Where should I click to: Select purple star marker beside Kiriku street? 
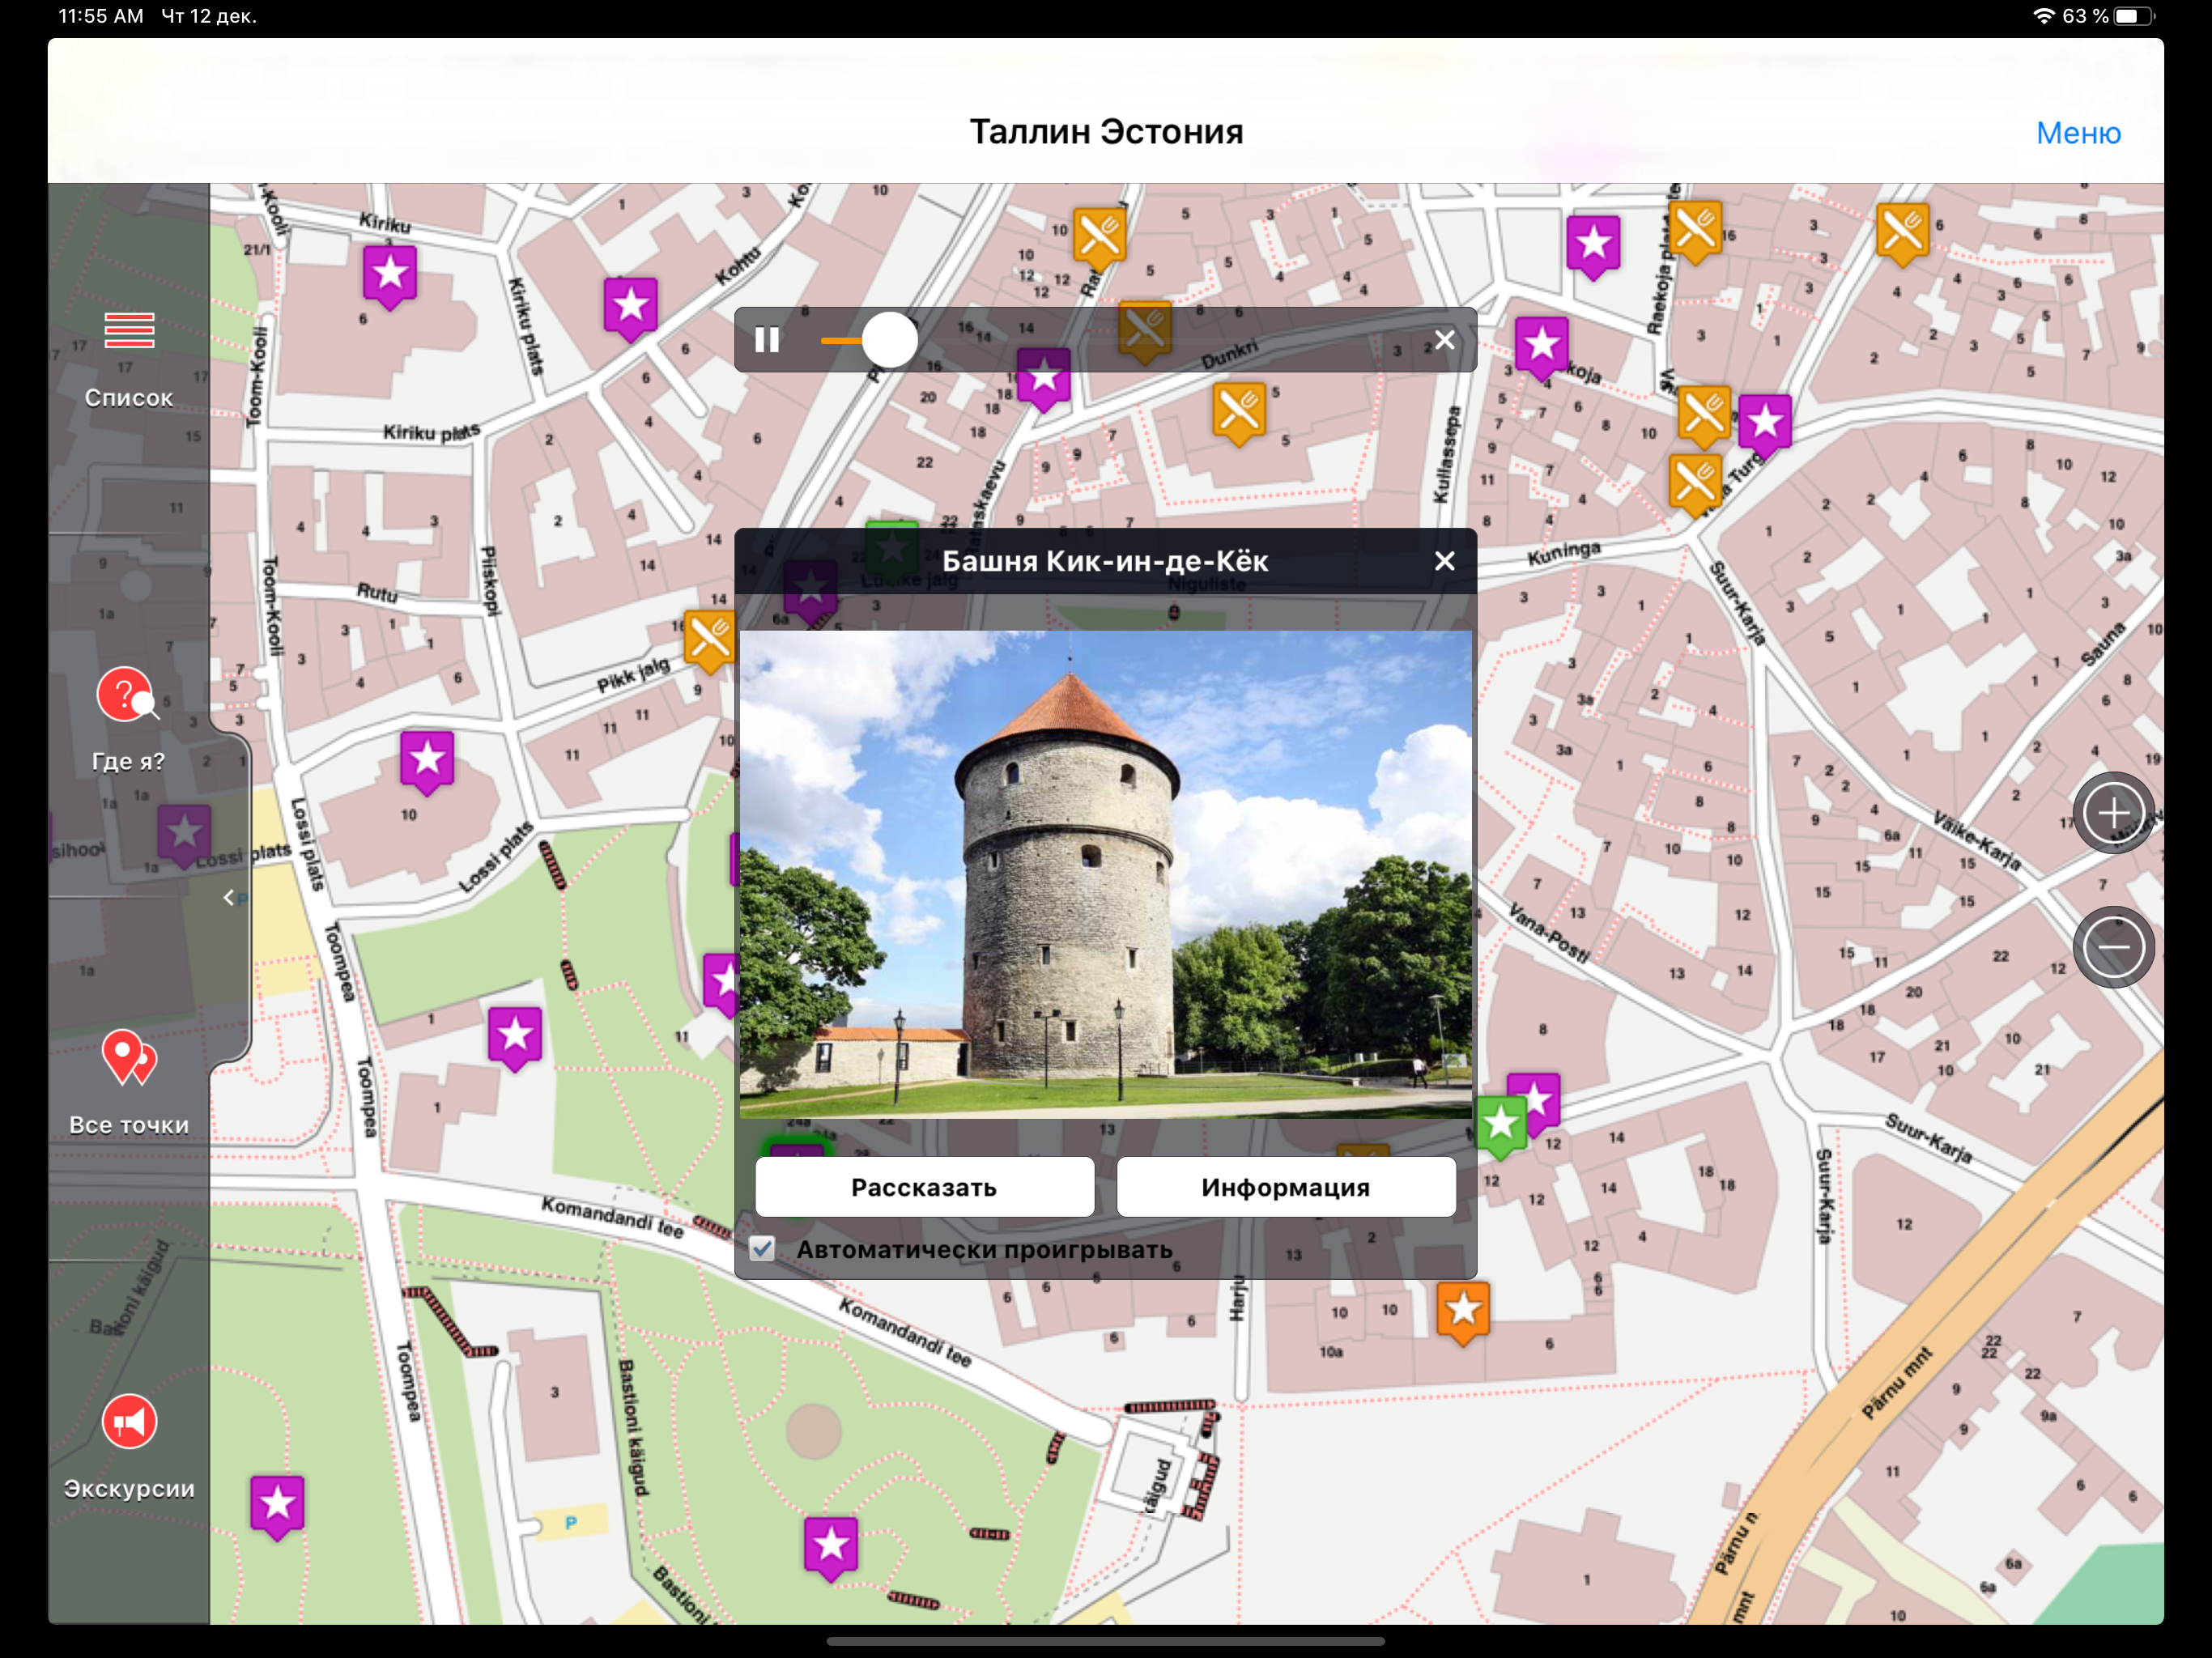coord(390,276)
